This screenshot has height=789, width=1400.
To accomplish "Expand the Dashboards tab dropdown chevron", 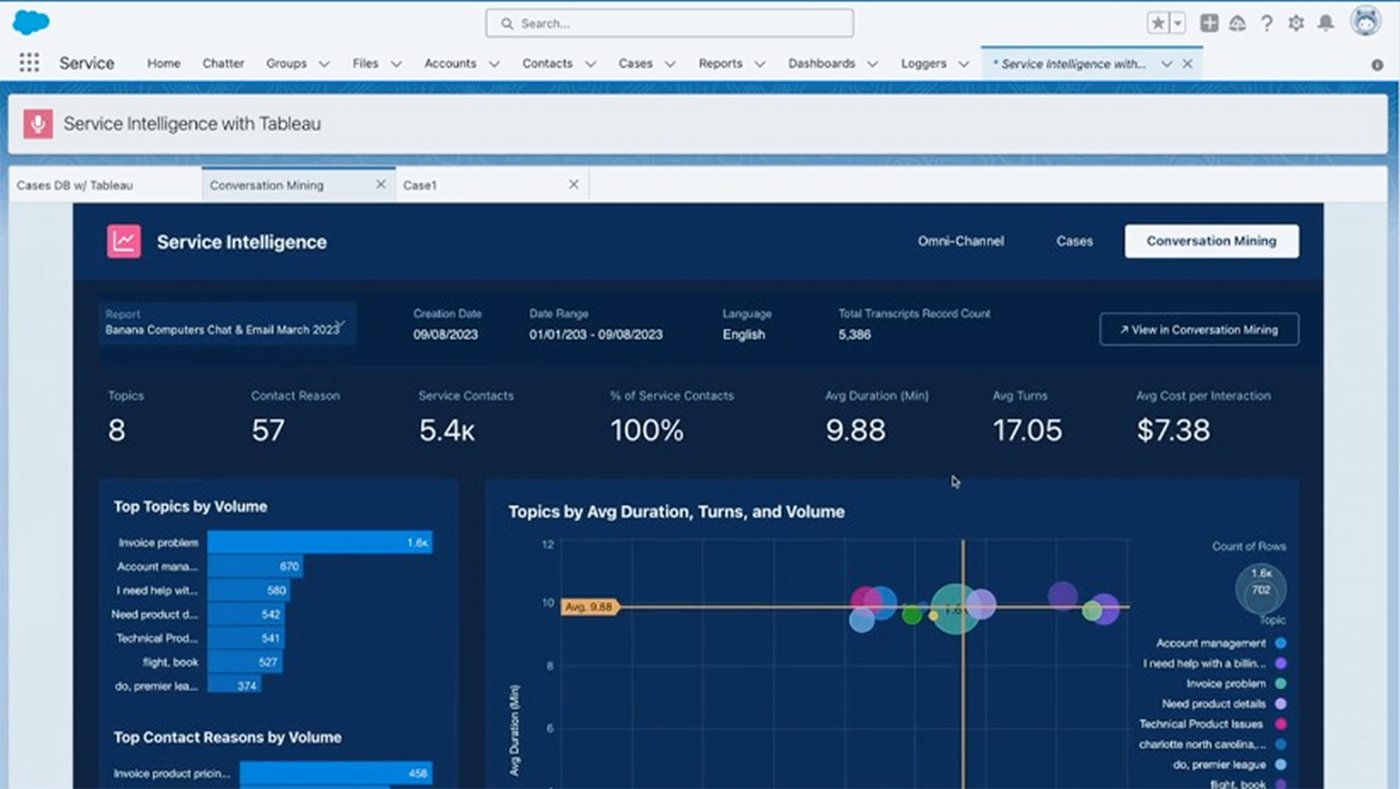I will (x=872, y=64).
